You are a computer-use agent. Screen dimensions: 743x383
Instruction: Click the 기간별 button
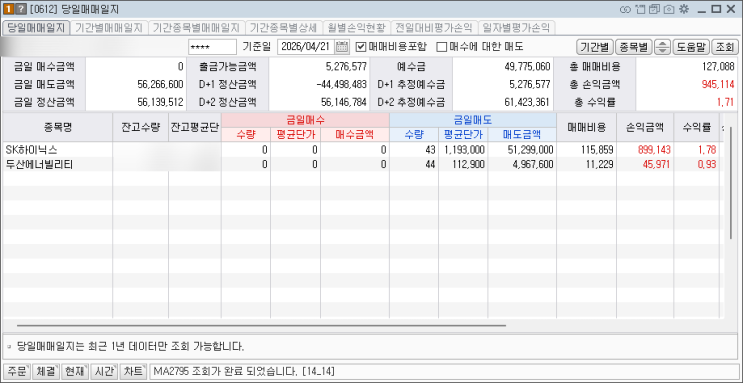coord(595,46)
